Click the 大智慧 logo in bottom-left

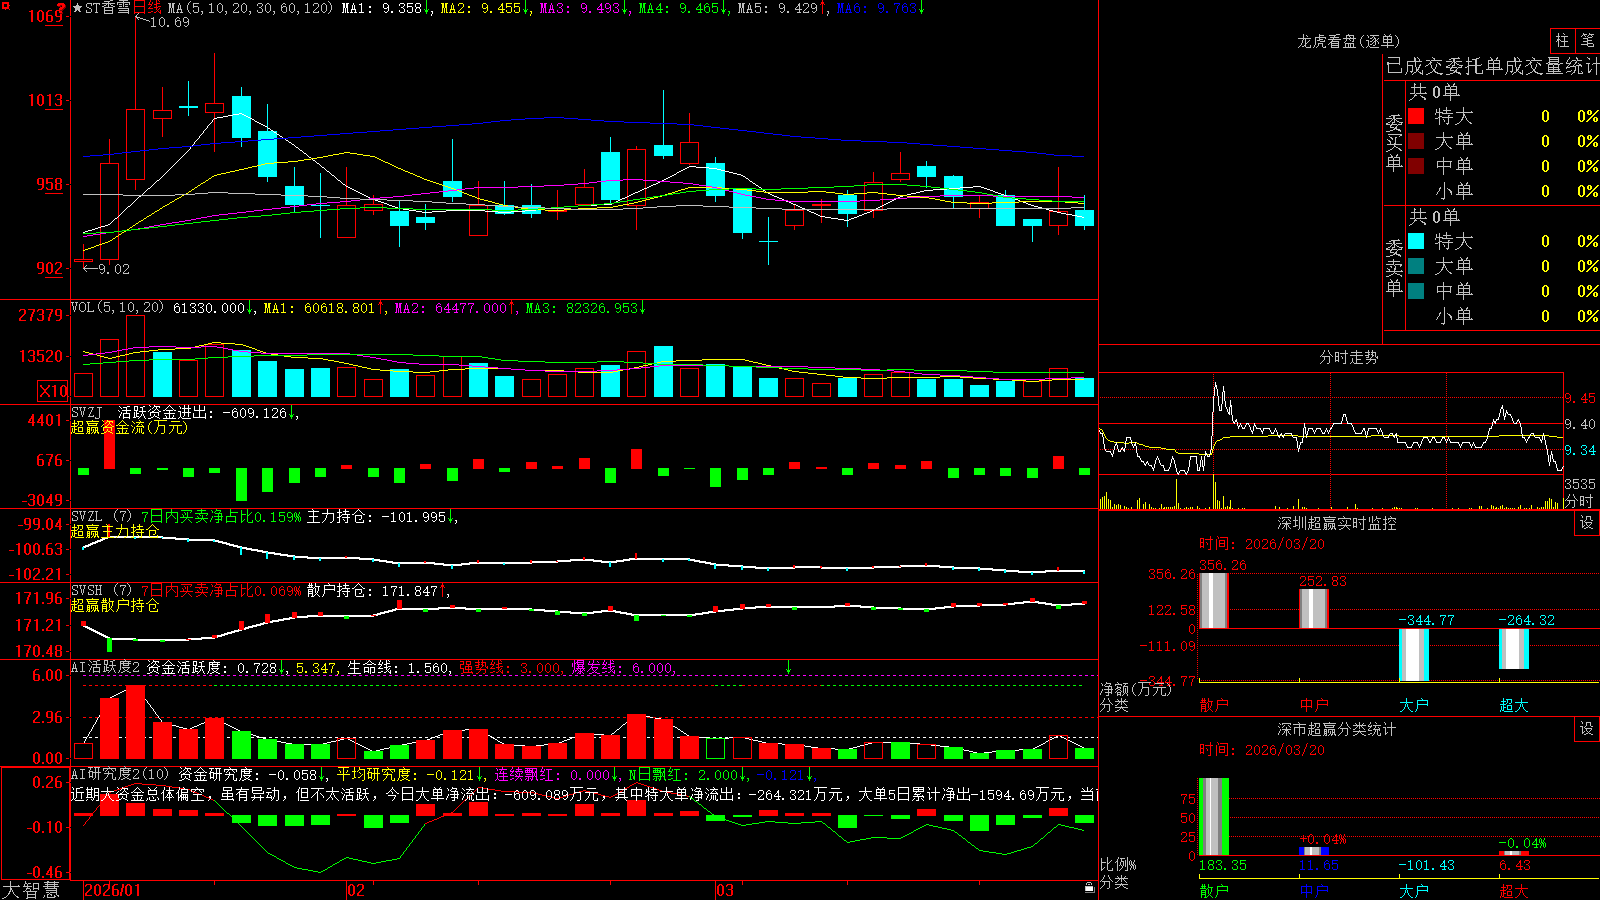tap(31, 890)
